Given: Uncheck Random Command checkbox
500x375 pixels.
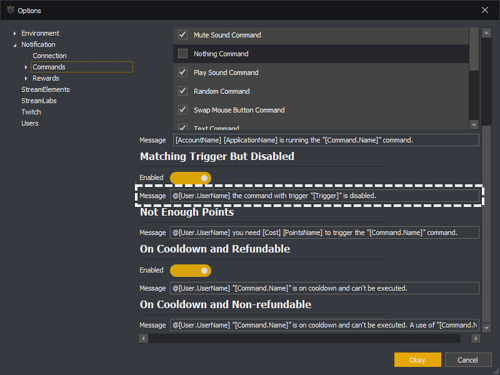Looking at the screenshot, I should pos(183,91).
